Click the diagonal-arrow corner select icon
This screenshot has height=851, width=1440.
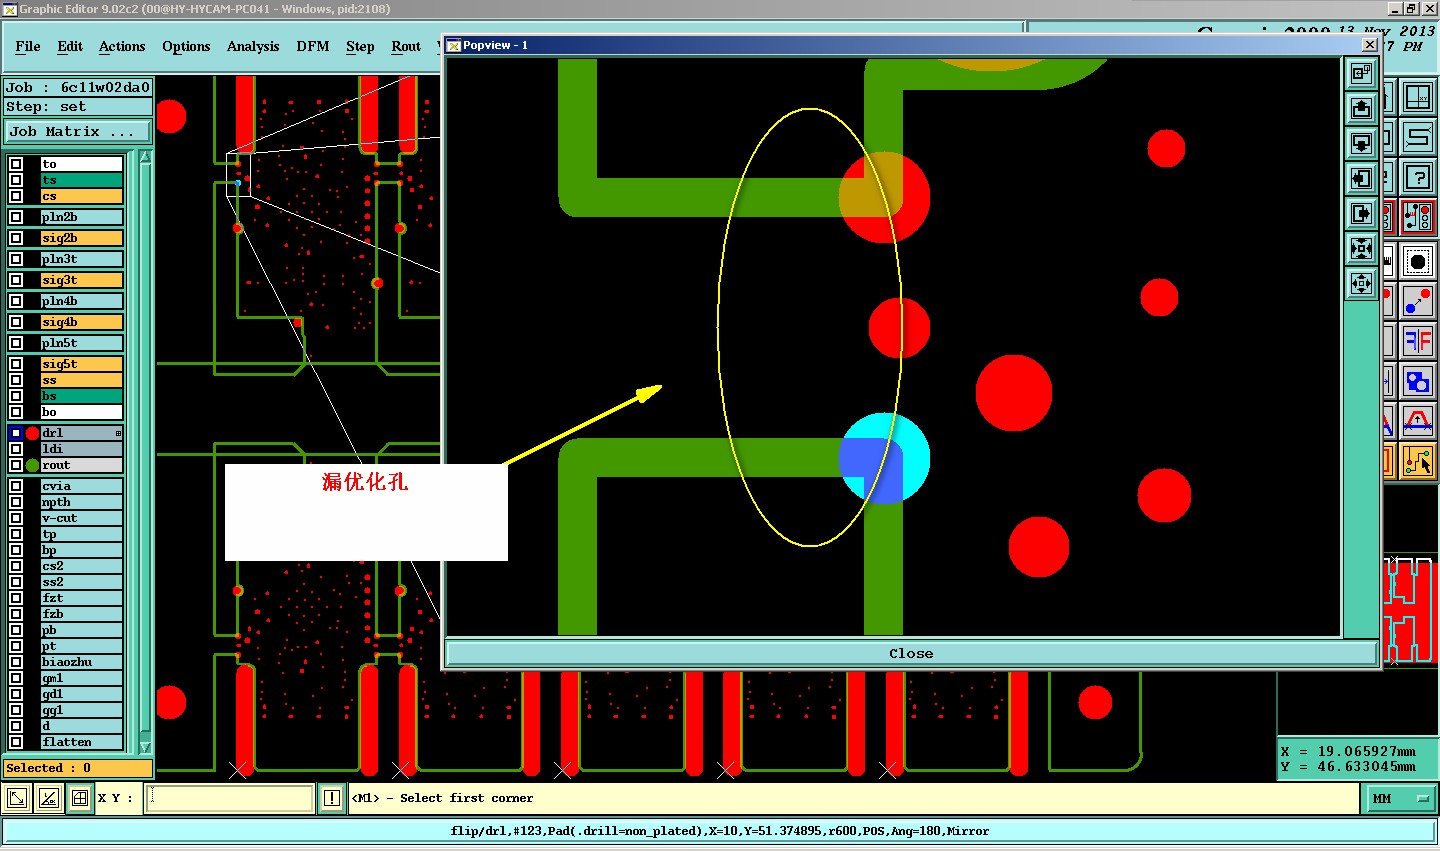pyautogui.click(x=17, y=798)
